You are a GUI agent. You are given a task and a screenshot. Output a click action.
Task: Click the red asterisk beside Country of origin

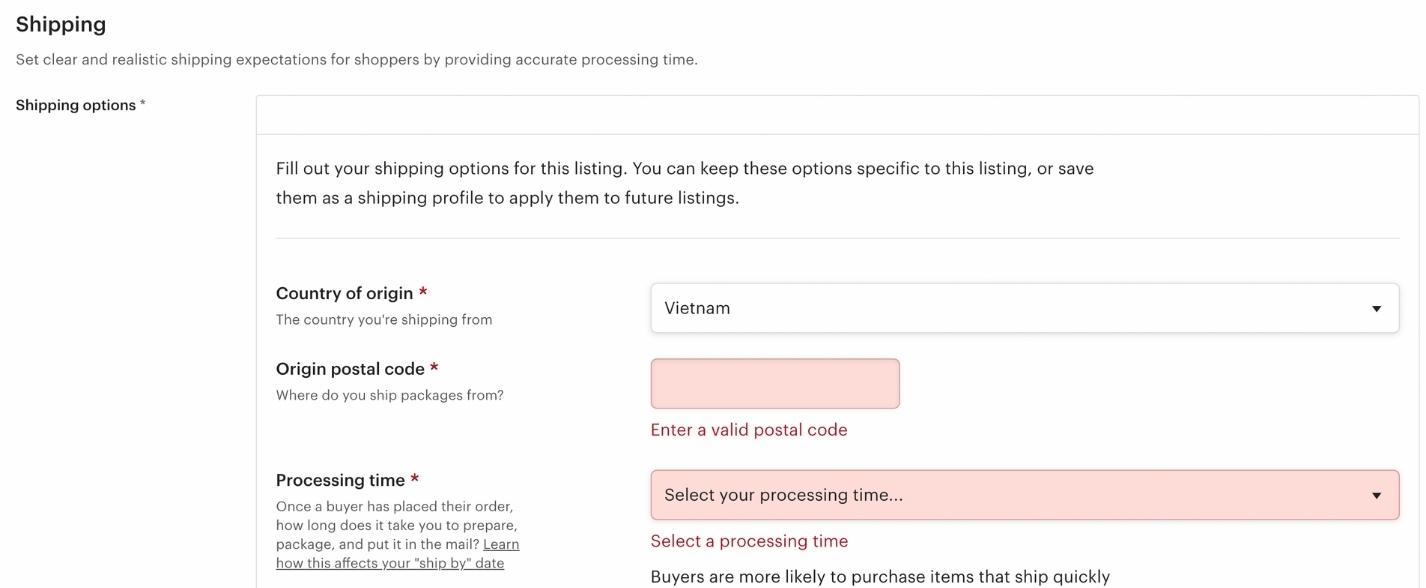click(423, 292)
